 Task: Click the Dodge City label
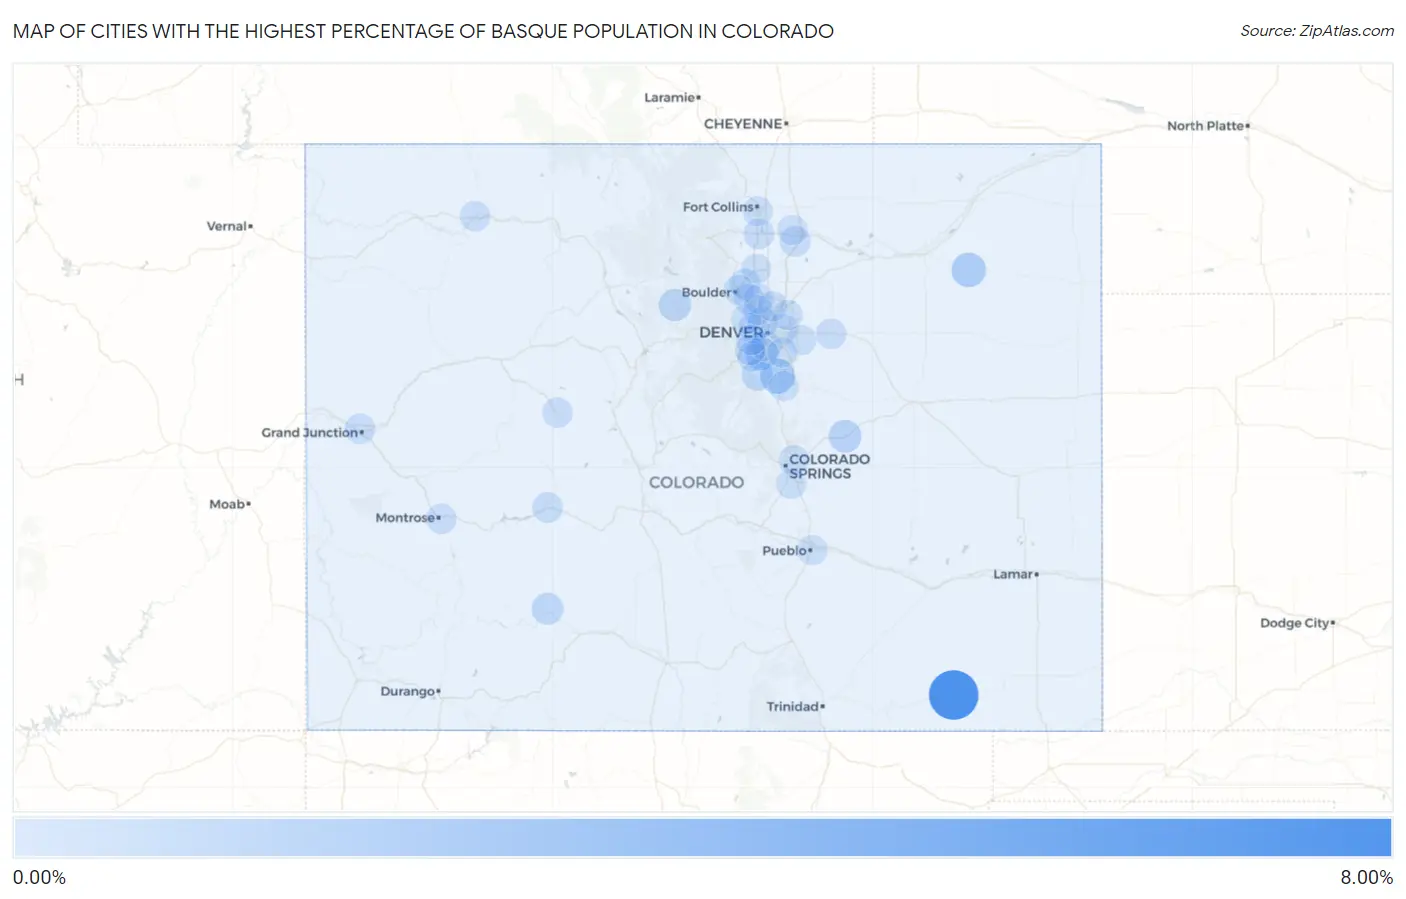(x=1294, y=623)
